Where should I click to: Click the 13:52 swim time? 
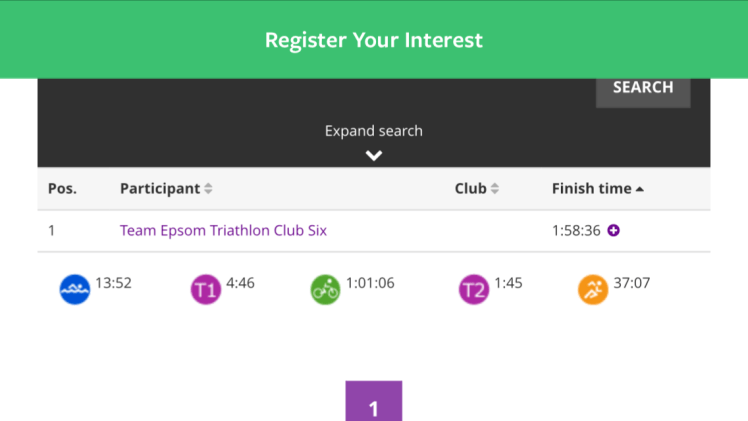point(113,283)
